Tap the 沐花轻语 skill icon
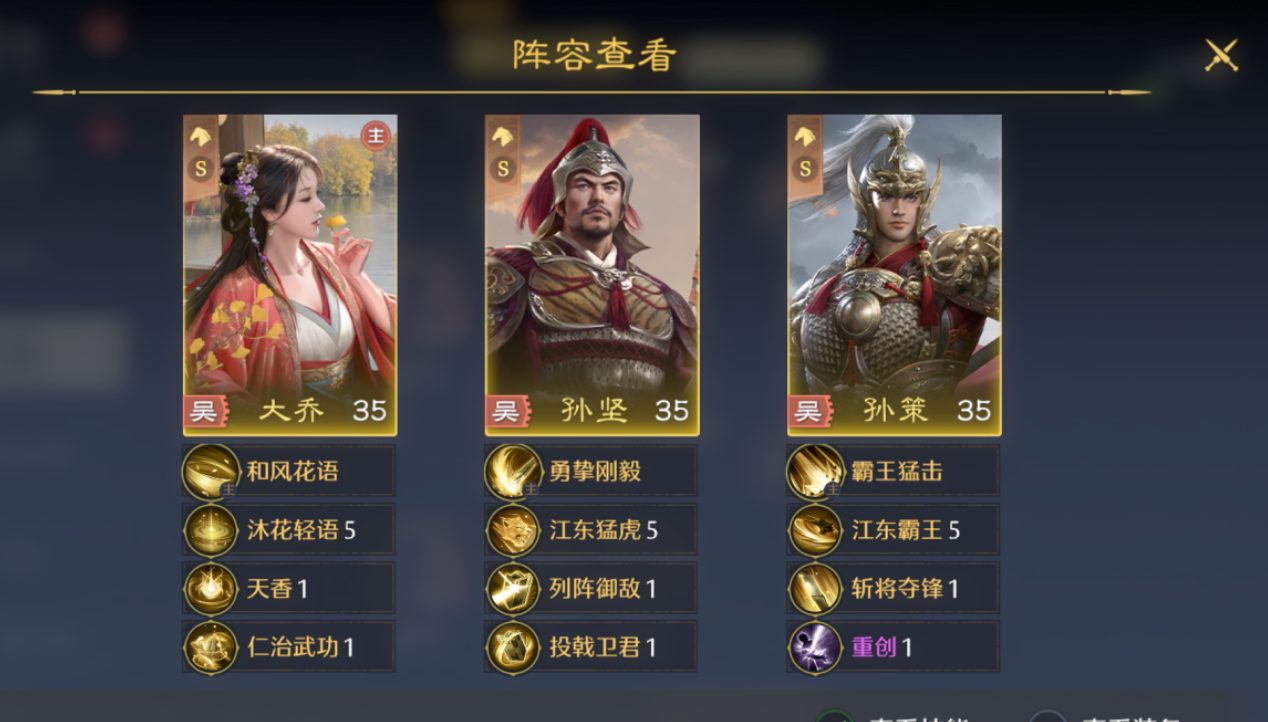 click(212, 530)
